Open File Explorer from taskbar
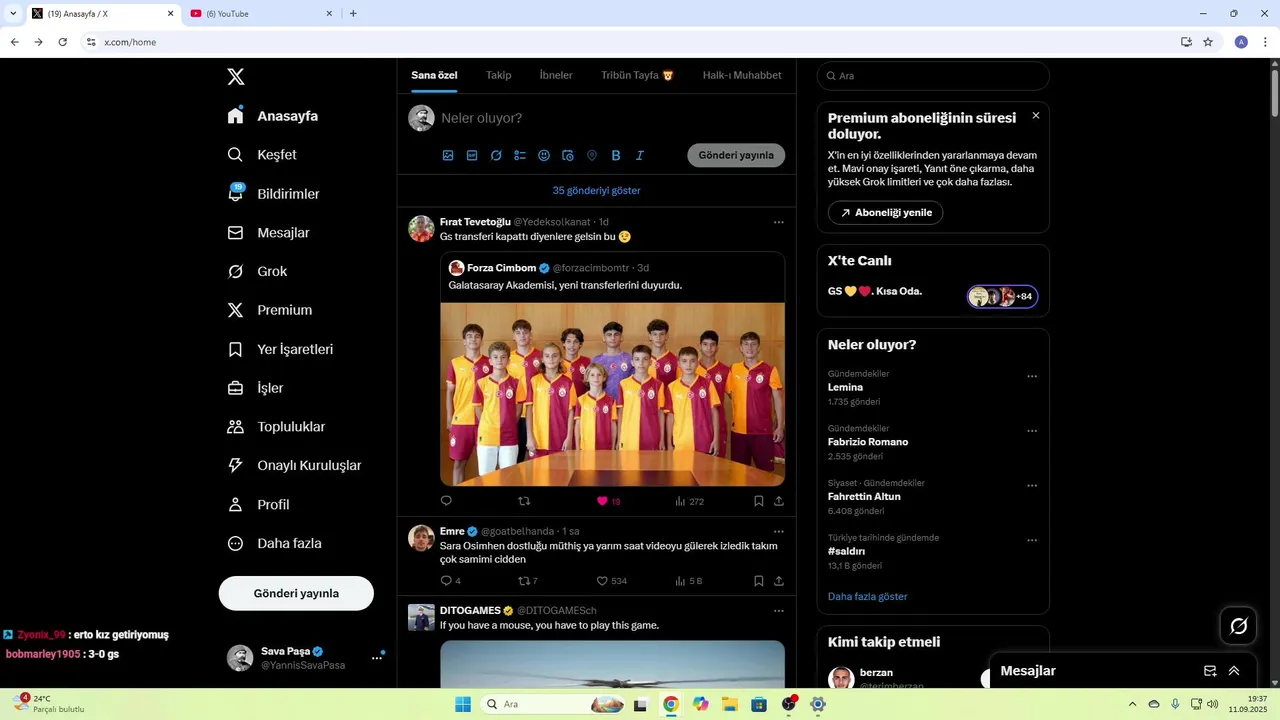Screen dimensions: 1280x720 pyautogui.click(x=729, y=704)
